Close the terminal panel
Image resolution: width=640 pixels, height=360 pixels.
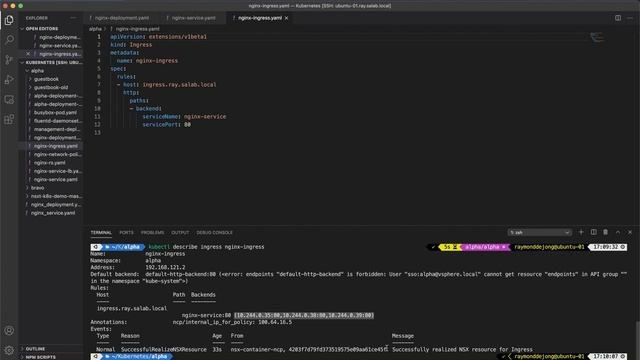click(x=630, y=232)
